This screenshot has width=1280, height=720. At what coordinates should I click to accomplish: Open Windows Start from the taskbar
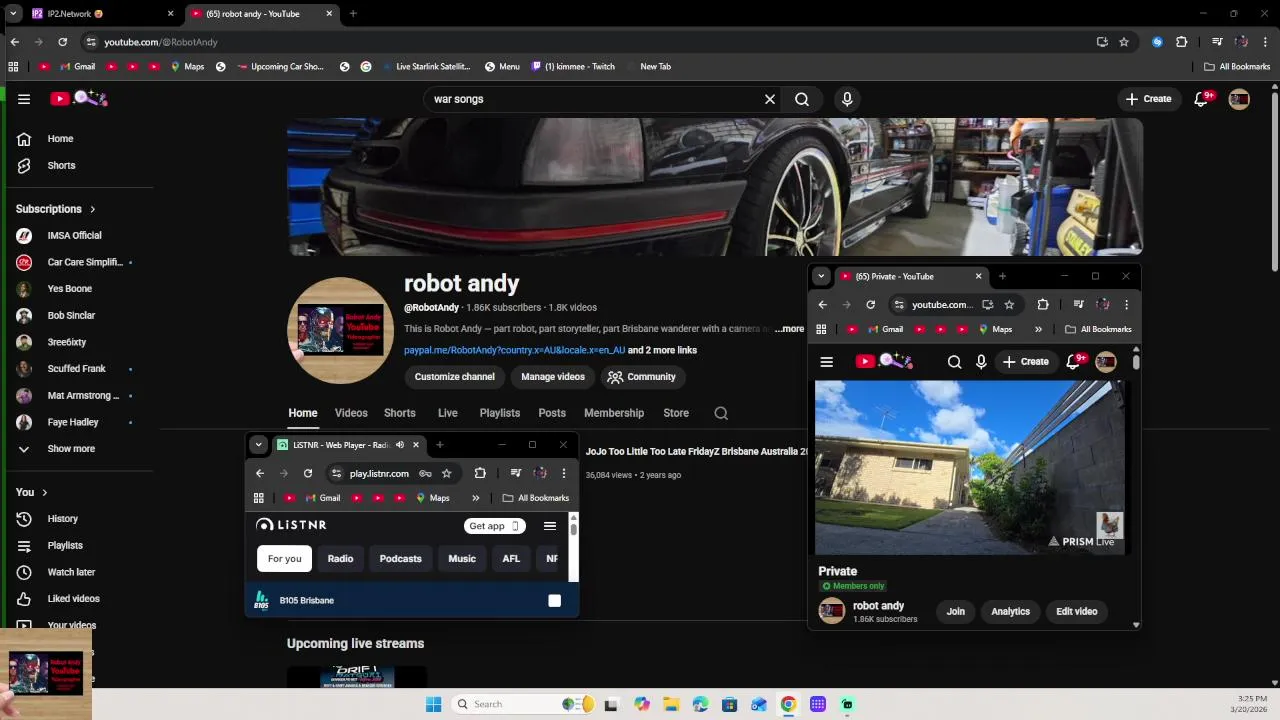click(x=433, y=704)
